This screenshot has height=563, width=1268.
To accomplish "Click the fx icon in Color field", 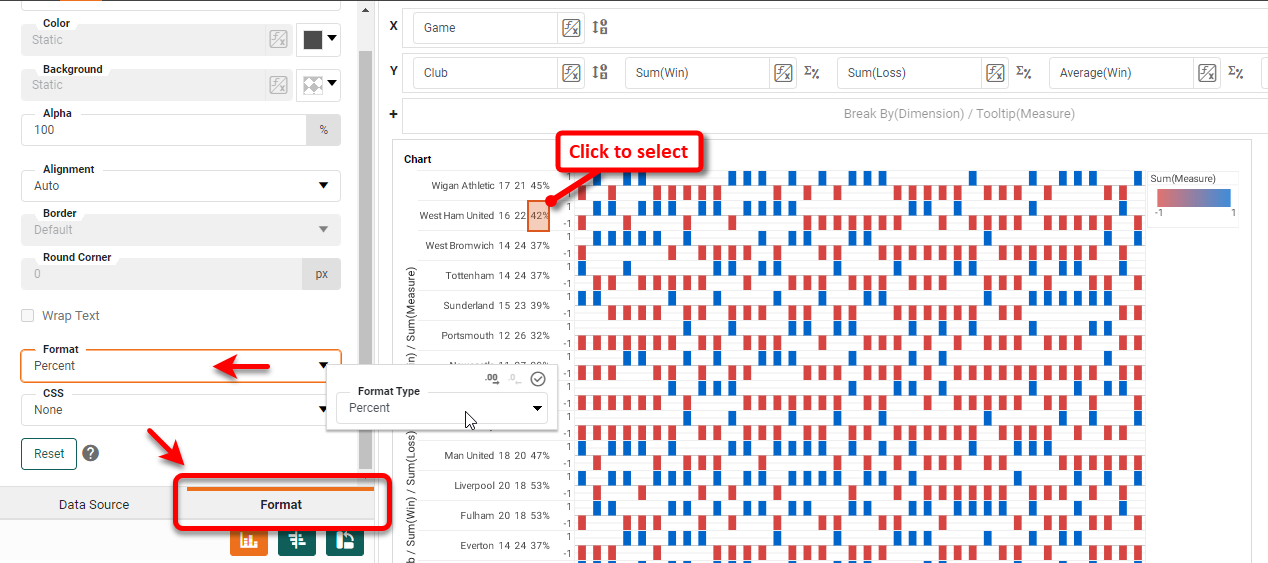I will [x=280, y=40].
